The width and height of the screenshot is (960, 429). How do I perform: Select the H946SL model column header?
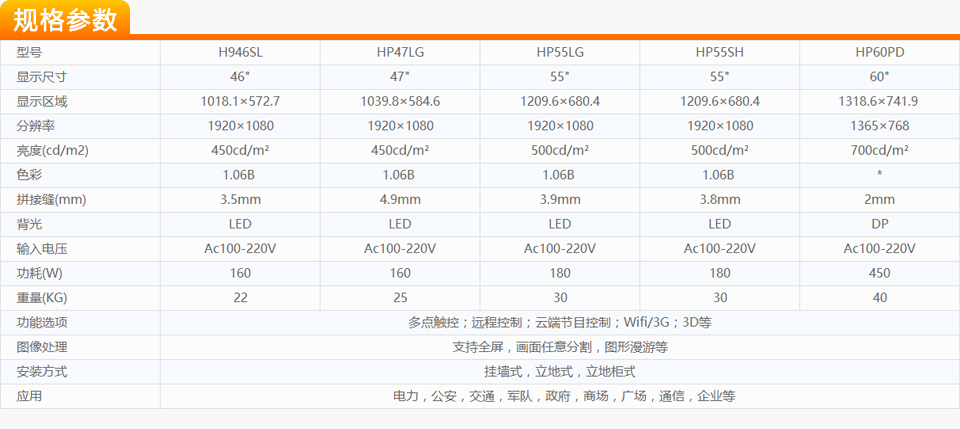point(240,52)
